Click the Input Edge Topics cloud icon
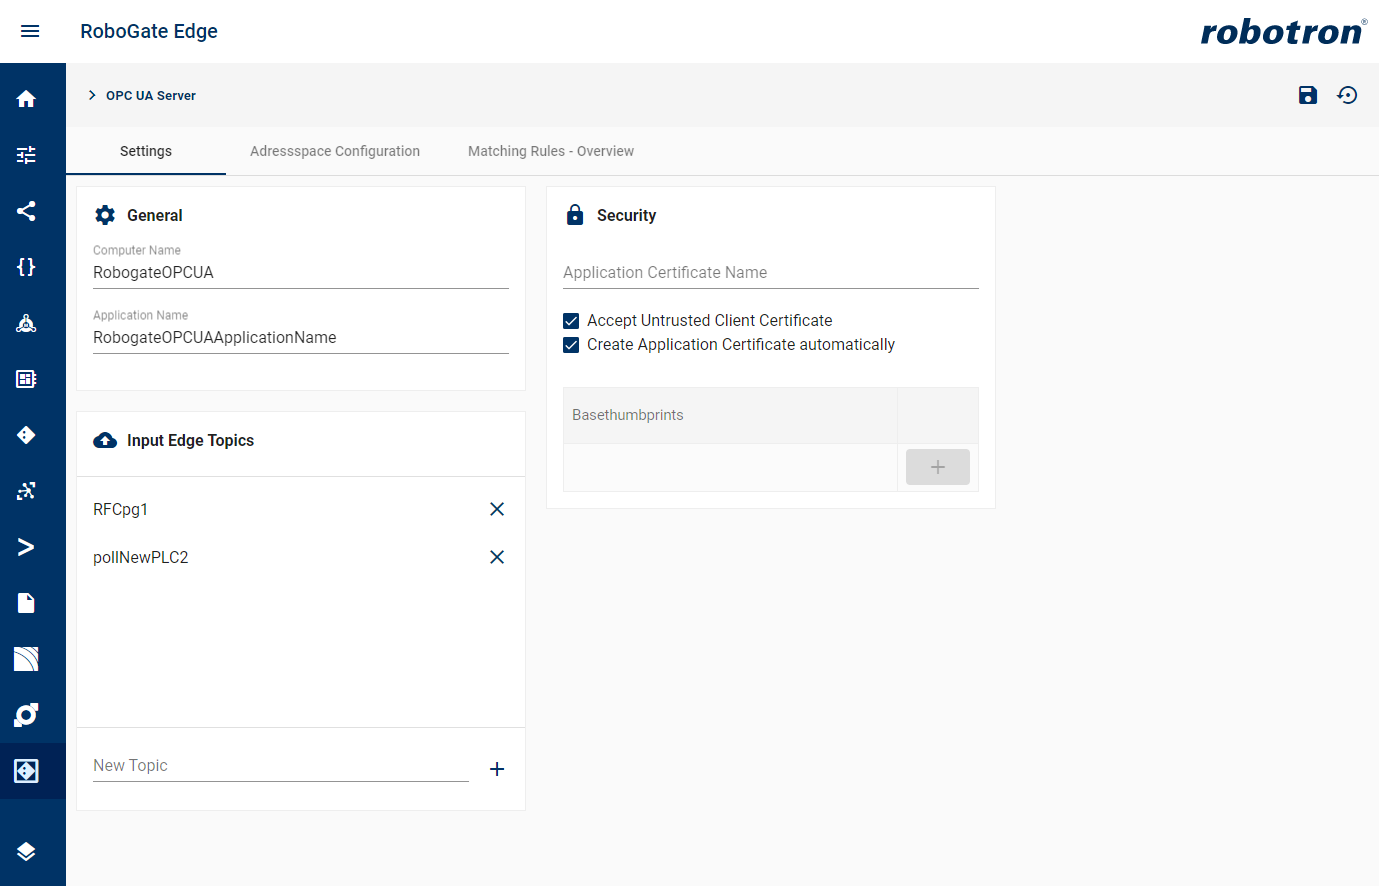The image size is (1379, 886). [105, 440]
